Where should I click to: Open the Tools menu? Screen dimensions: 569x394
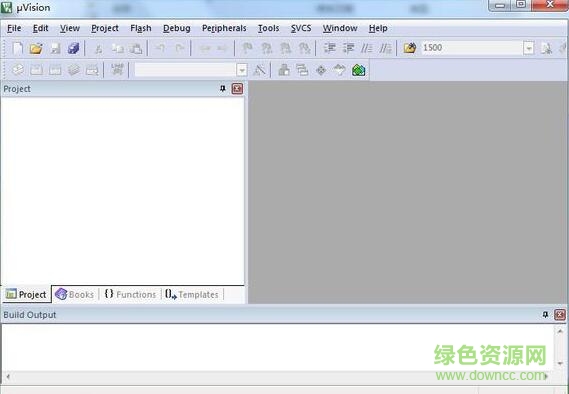coord(269,28)
